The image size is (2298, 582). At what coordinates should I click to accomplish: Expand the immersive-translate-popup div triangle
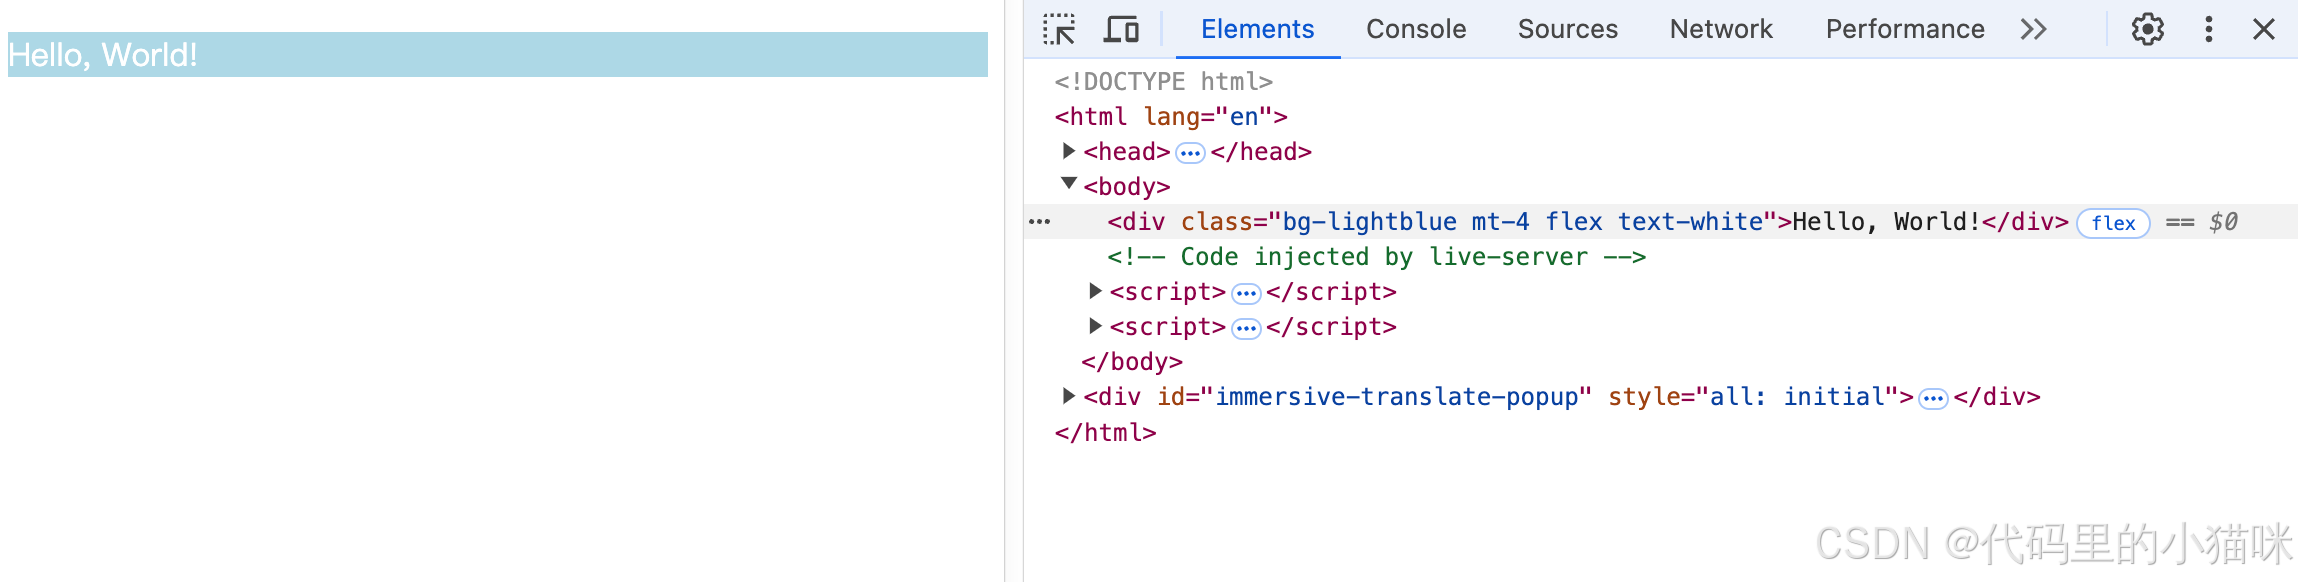[x=1068, y=396]
